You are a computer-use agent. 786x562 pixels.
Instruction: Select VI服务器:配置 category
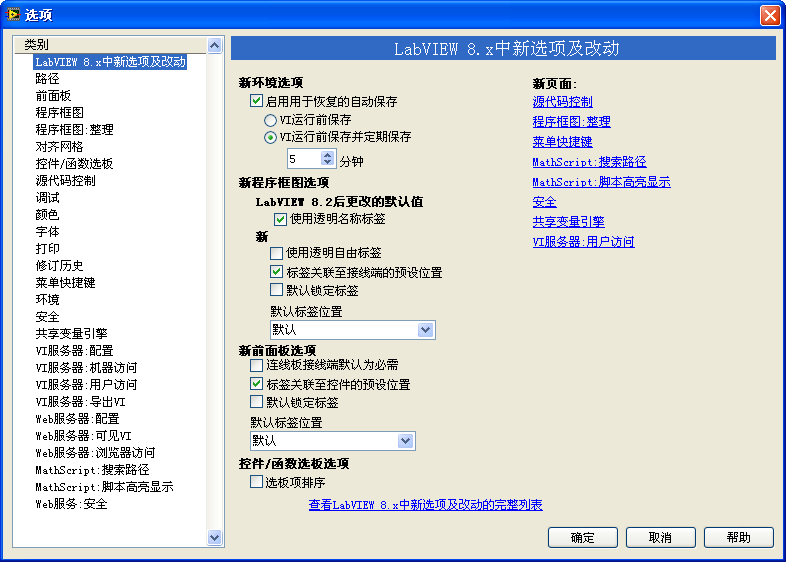pyautogui.click(x=75, y=351)
